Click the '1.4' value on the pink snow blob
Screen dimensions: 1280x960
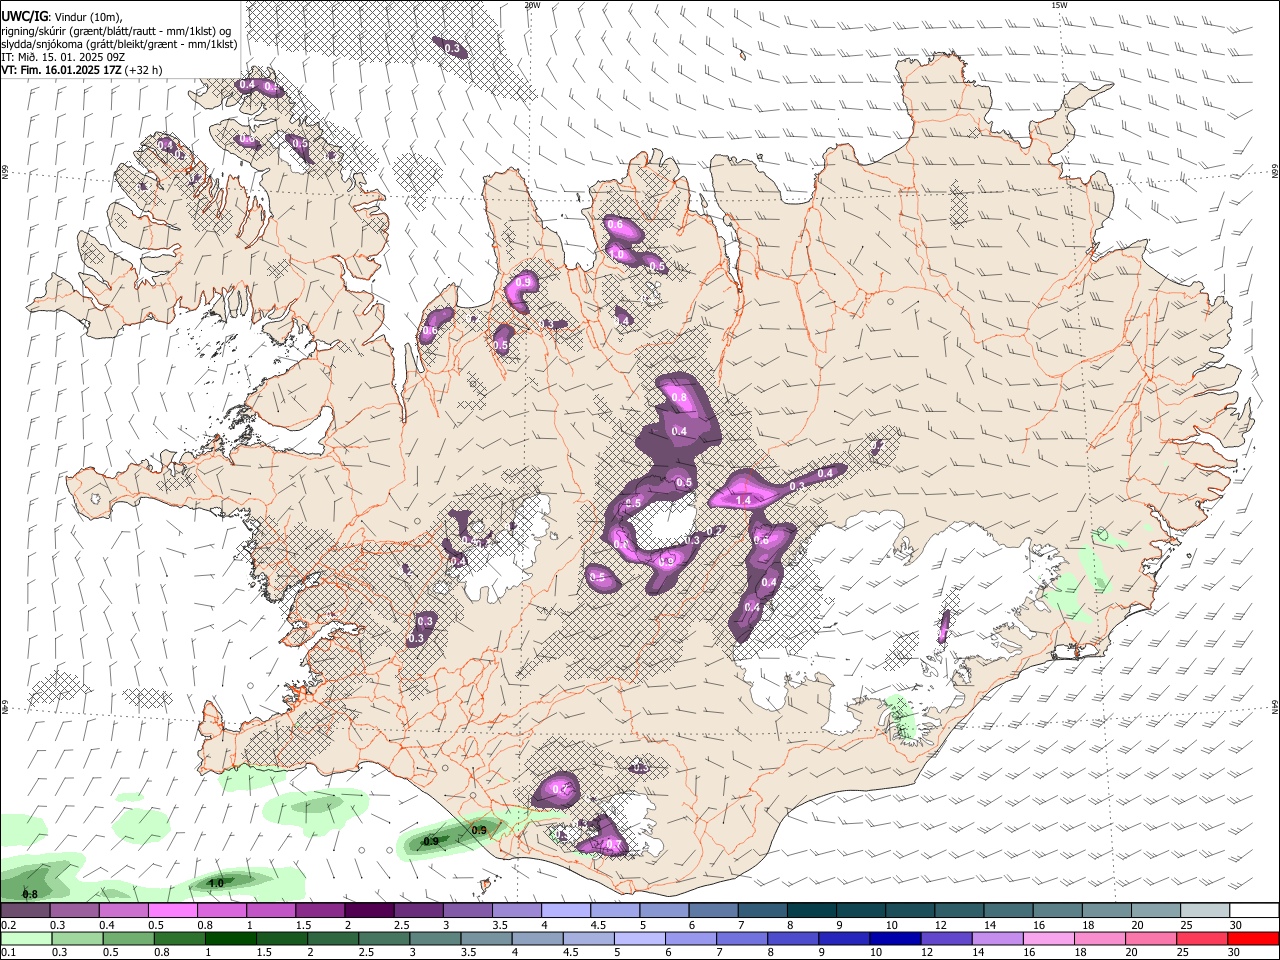coord(743,500)
